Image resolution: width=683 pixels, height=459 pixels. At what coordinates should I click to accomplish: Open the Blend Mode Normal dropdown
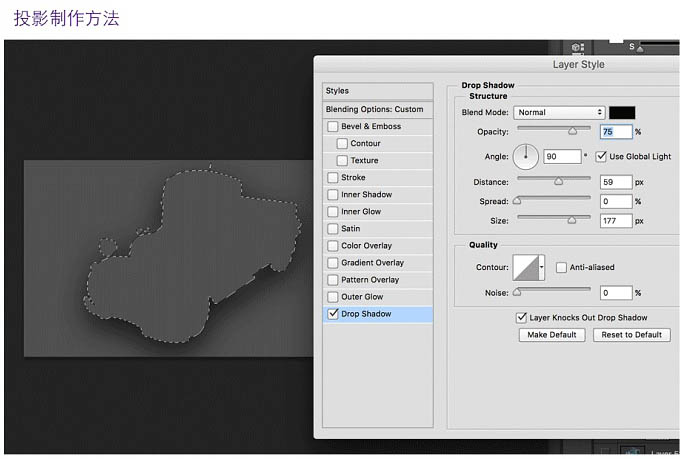pos(559,112)
